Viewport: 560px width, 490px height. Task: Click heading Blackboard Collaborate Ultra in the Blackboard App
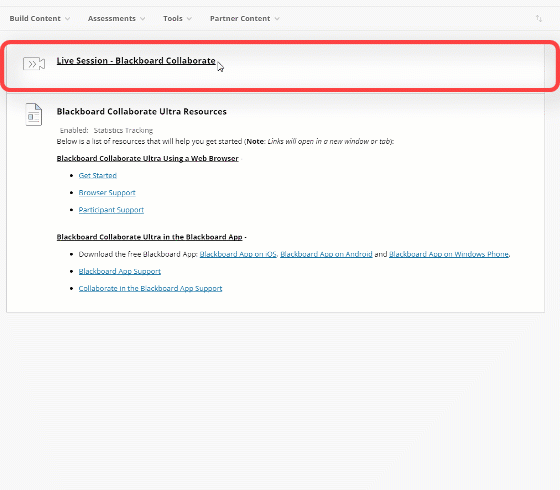point(149,237)
